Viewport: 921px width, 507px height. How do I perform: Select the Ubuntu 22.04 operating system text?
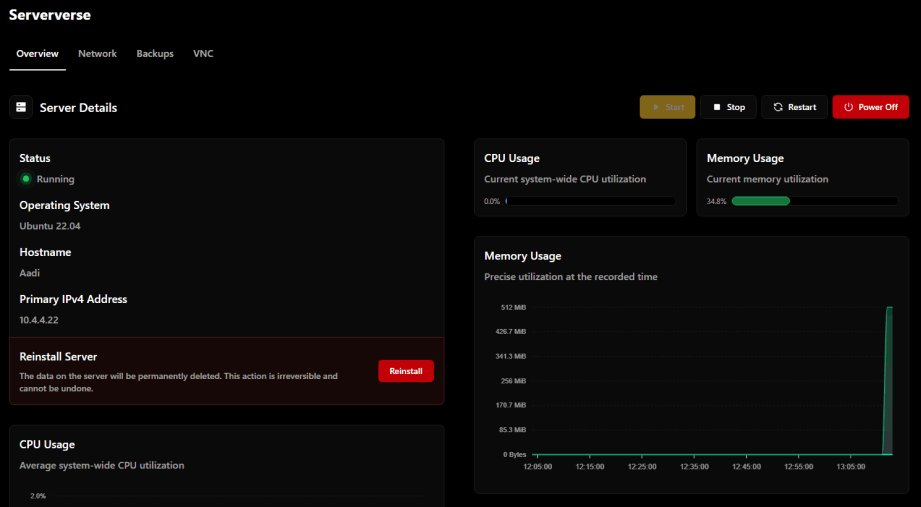[50, 226]
